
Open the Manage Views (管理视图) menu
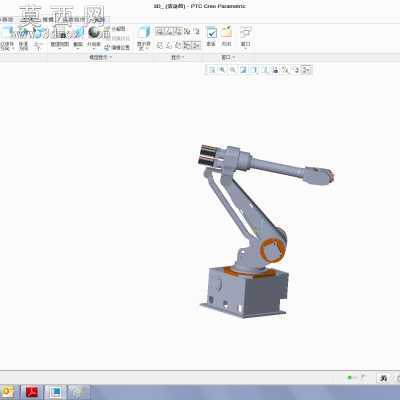60,39
